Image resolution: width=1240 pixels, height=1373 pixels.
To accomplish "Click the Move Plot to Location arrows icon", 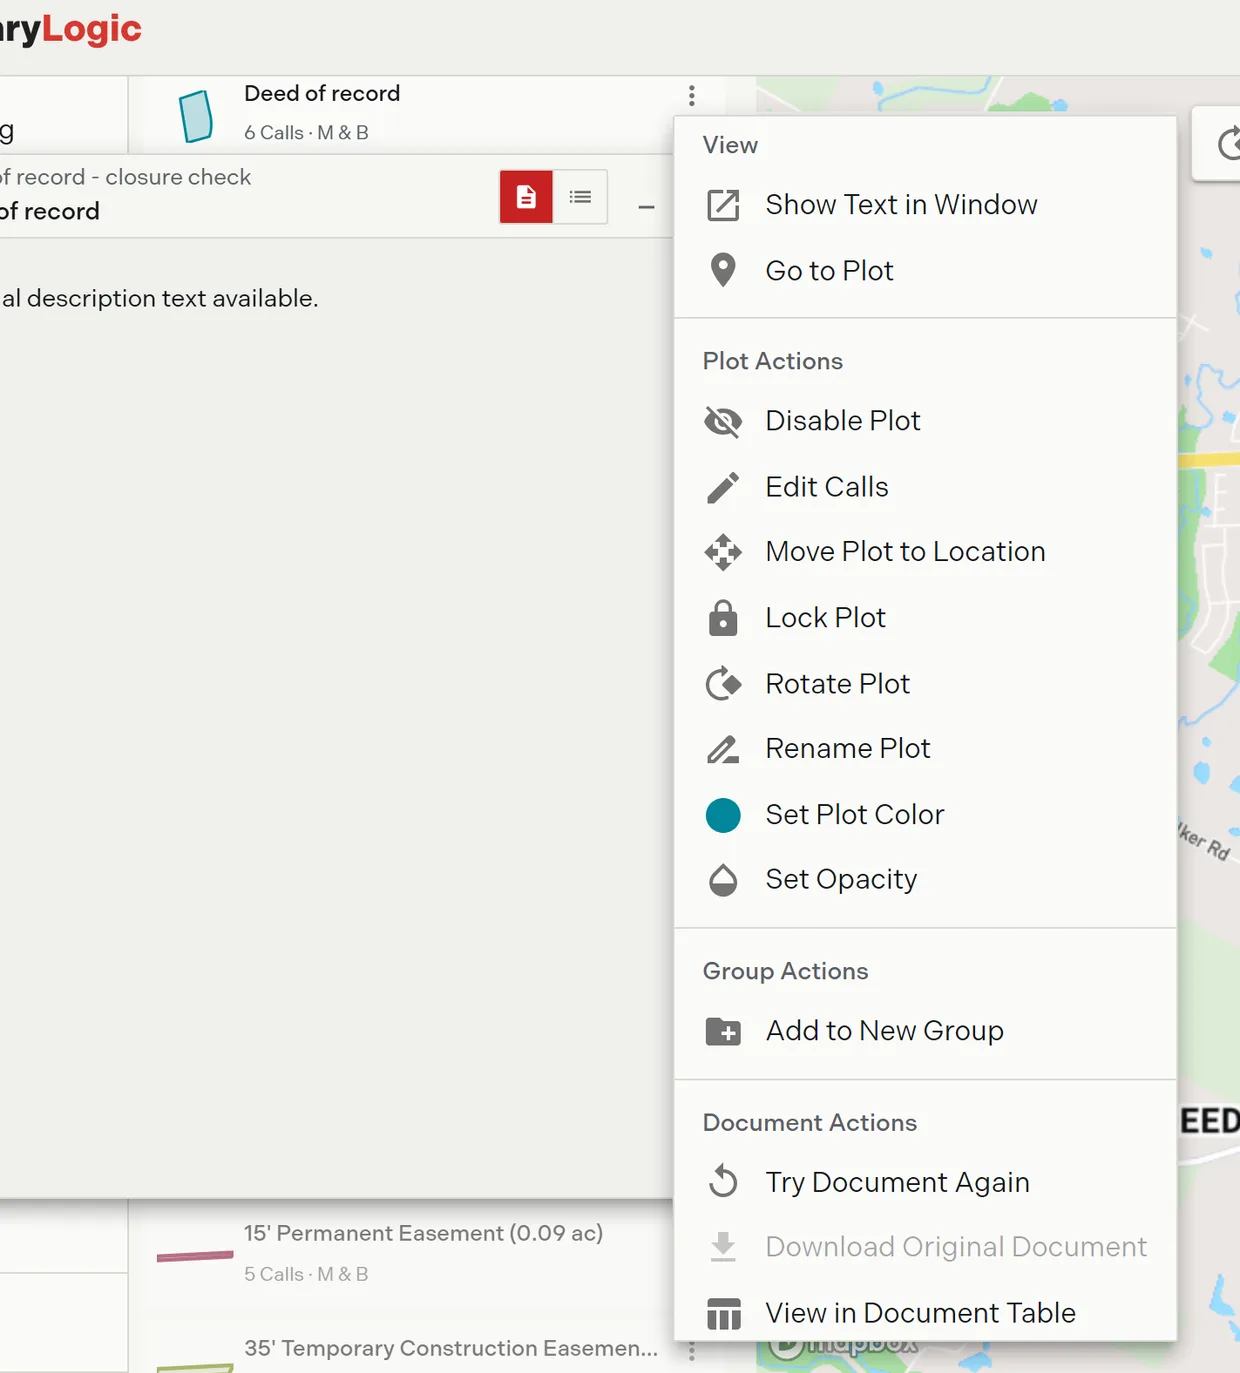I will [x=723, y=552].
